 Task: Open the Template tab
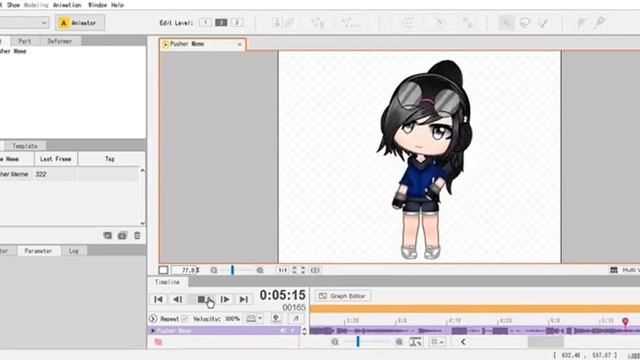(x=25, y=146)
